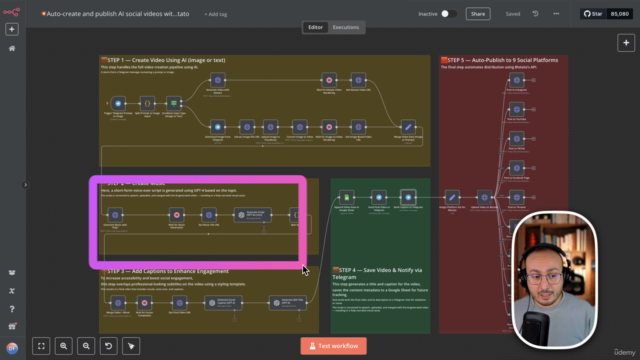Viewport: 640px width, 360px height.
Task: Click the zoom out canvas button
Action: click(x=86, y=346)
